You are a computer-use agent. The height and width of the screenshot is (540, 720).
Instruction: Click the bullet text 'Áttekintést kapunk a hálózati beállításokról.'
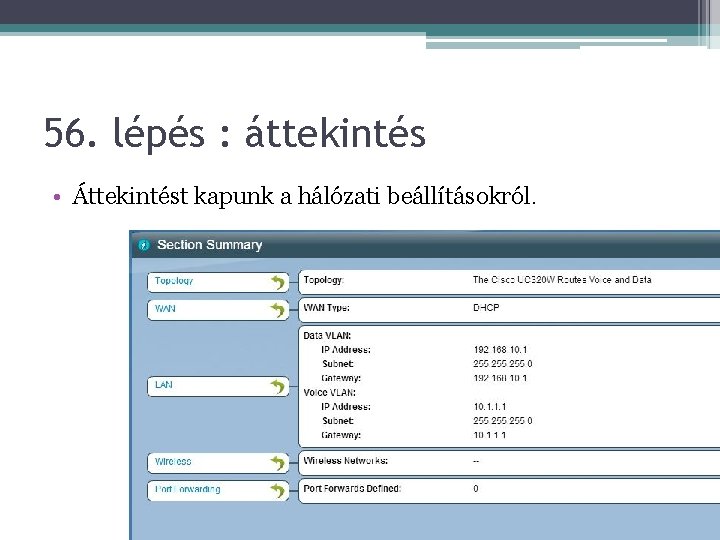pos(304,196)
